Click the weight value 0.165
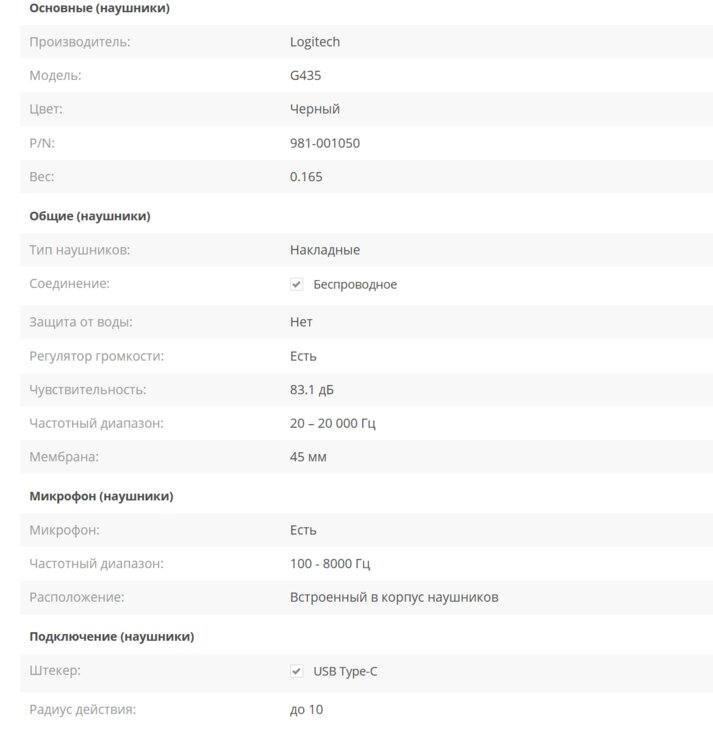Image resolution: width=713 pixels, height=750 pixels. (x=306, y=177)
